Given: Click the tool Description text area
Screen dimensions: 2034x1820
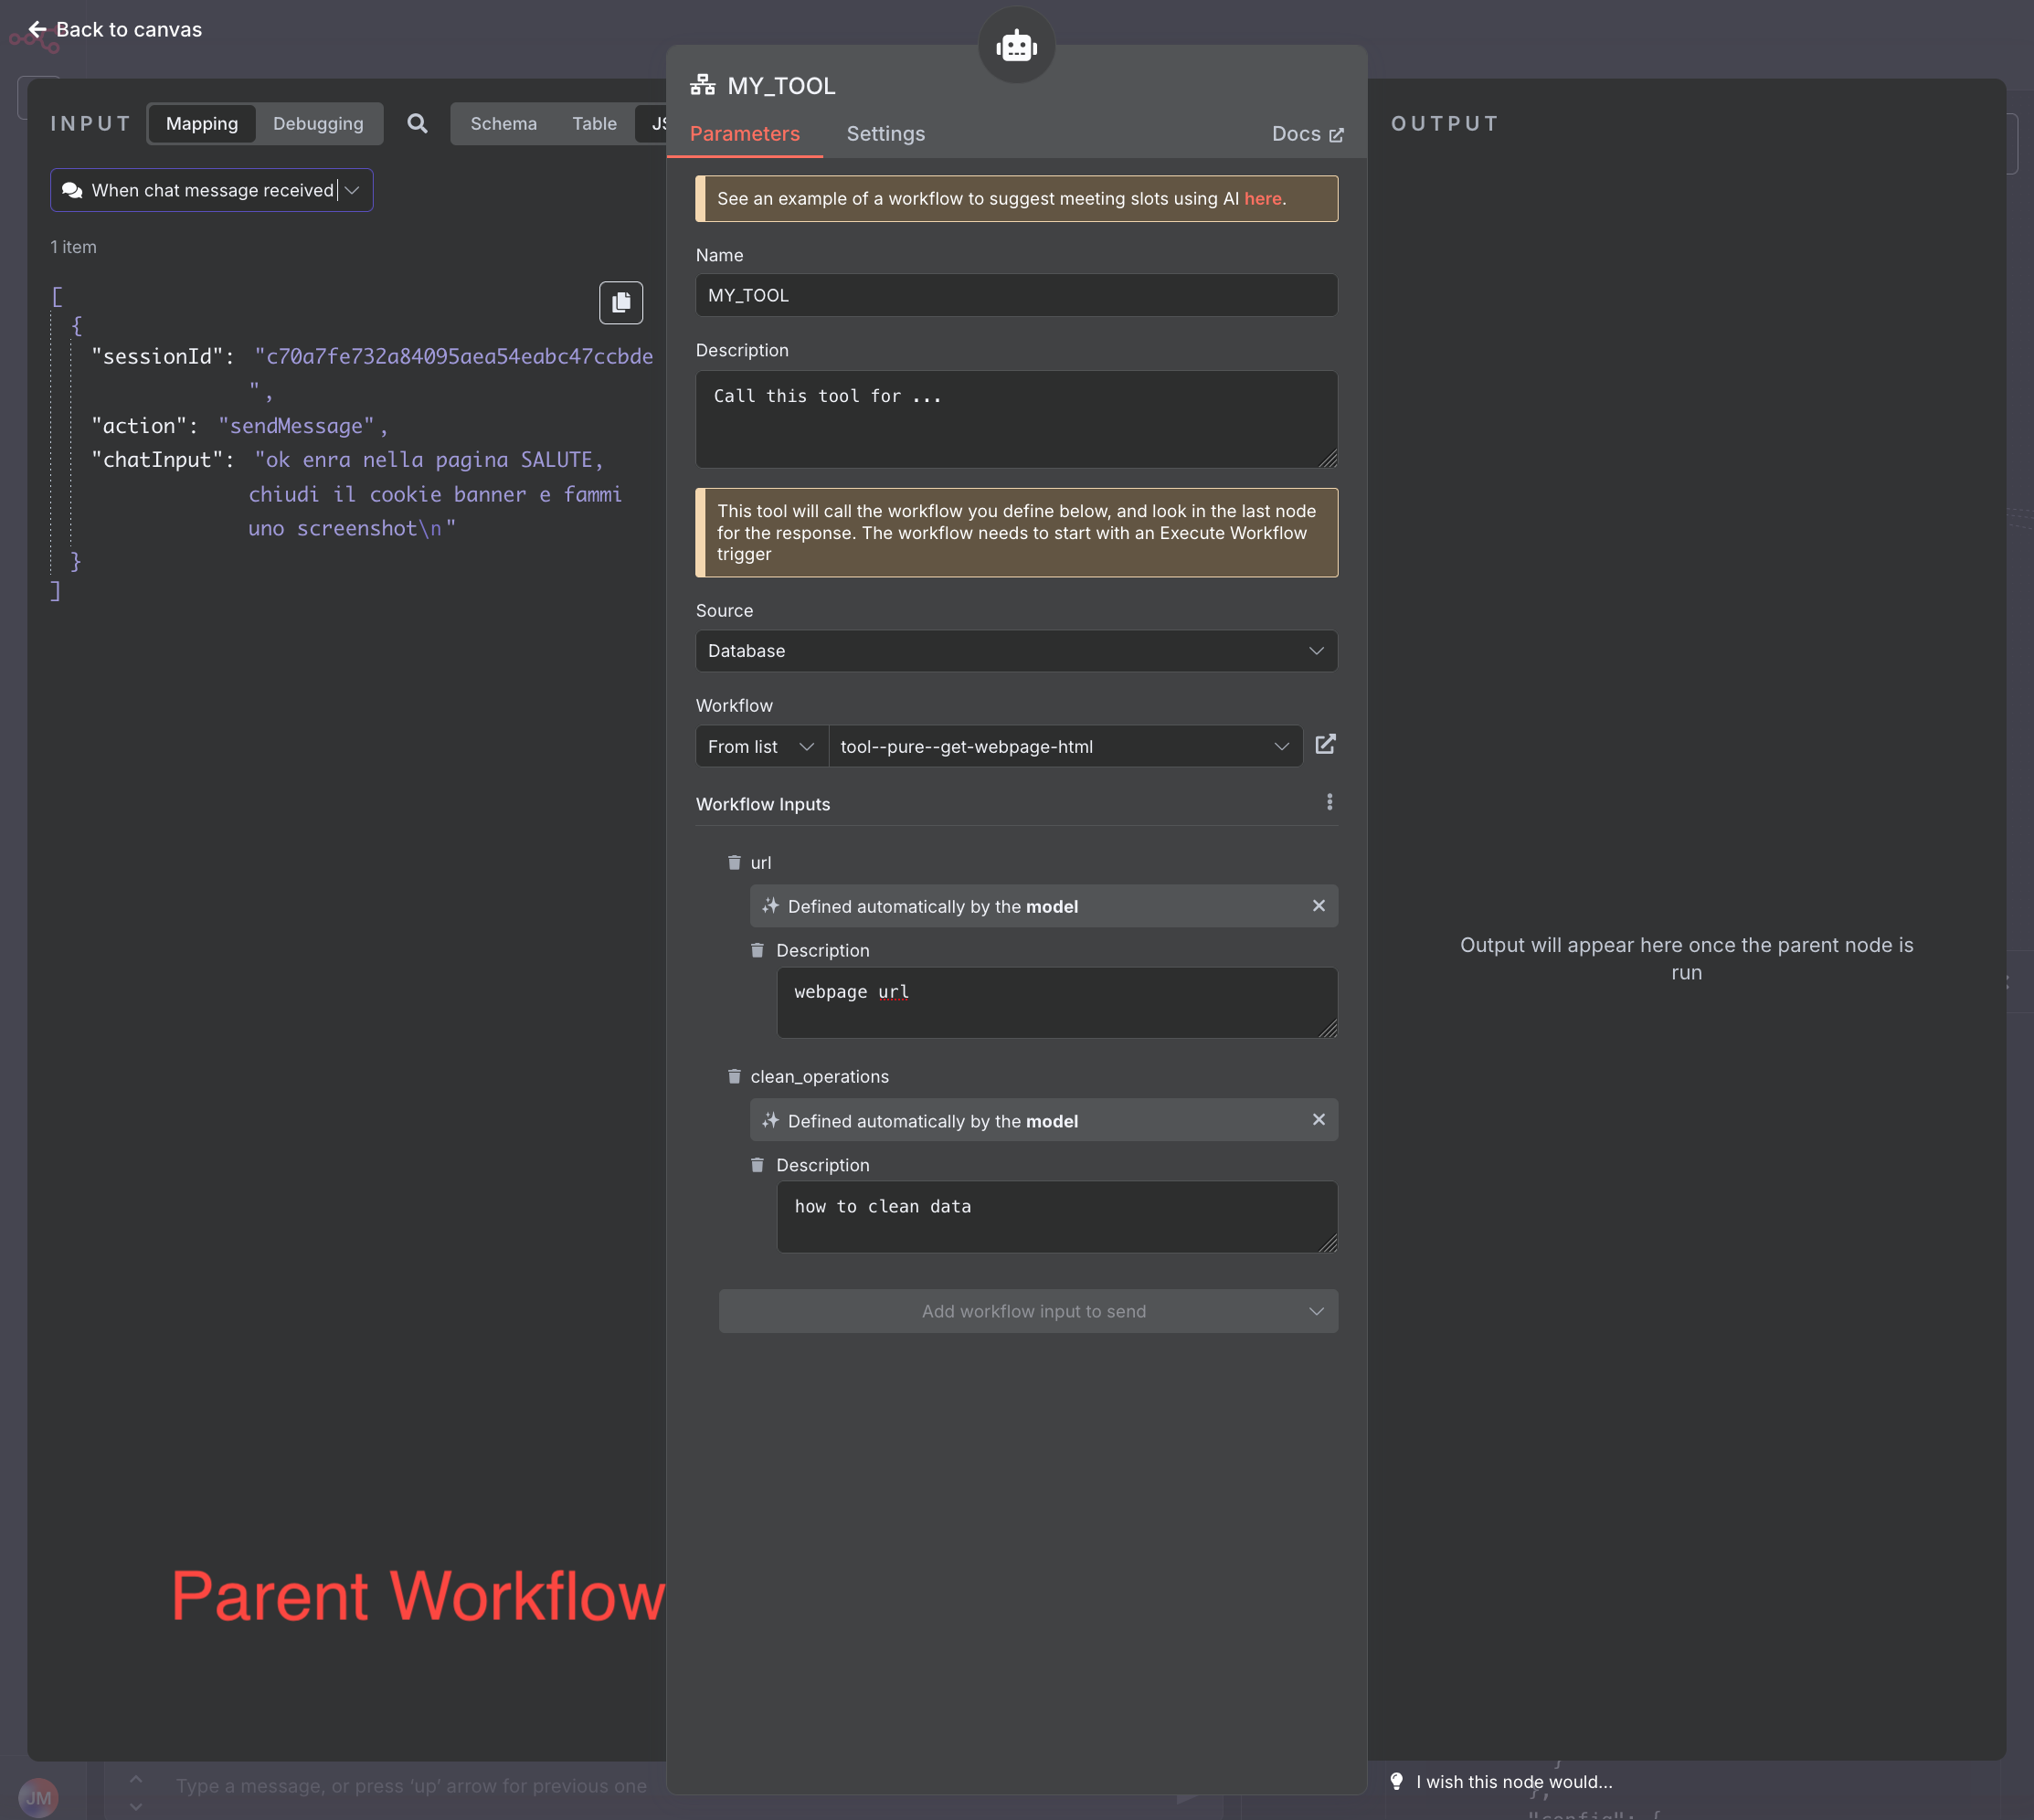Looking at the screenshot, I should click(1016, 420).
